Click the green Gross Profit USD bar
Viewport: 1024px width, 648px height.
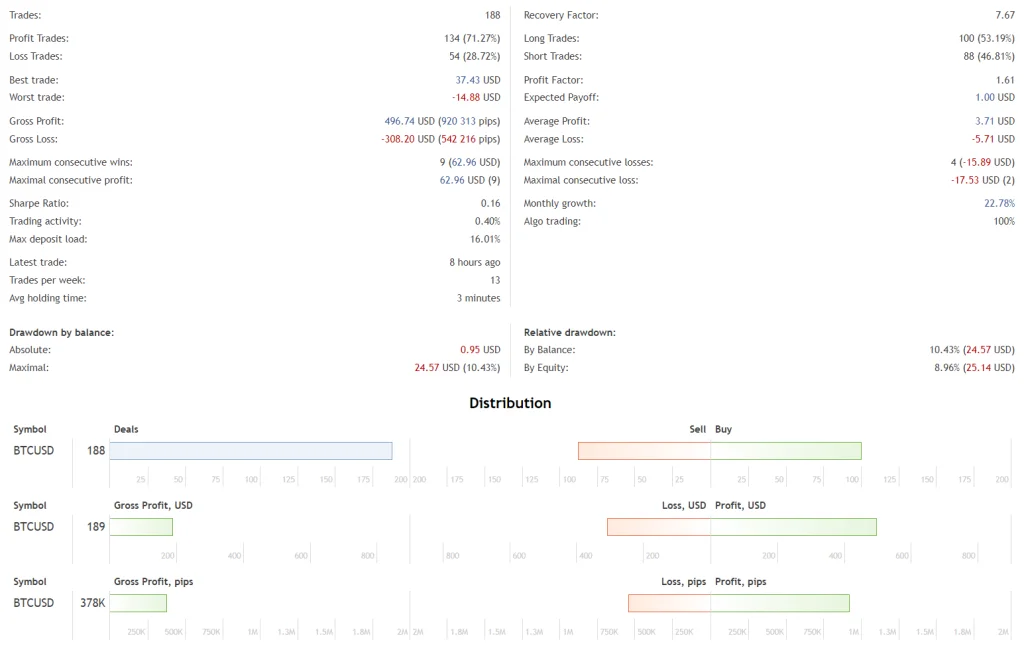141,527
